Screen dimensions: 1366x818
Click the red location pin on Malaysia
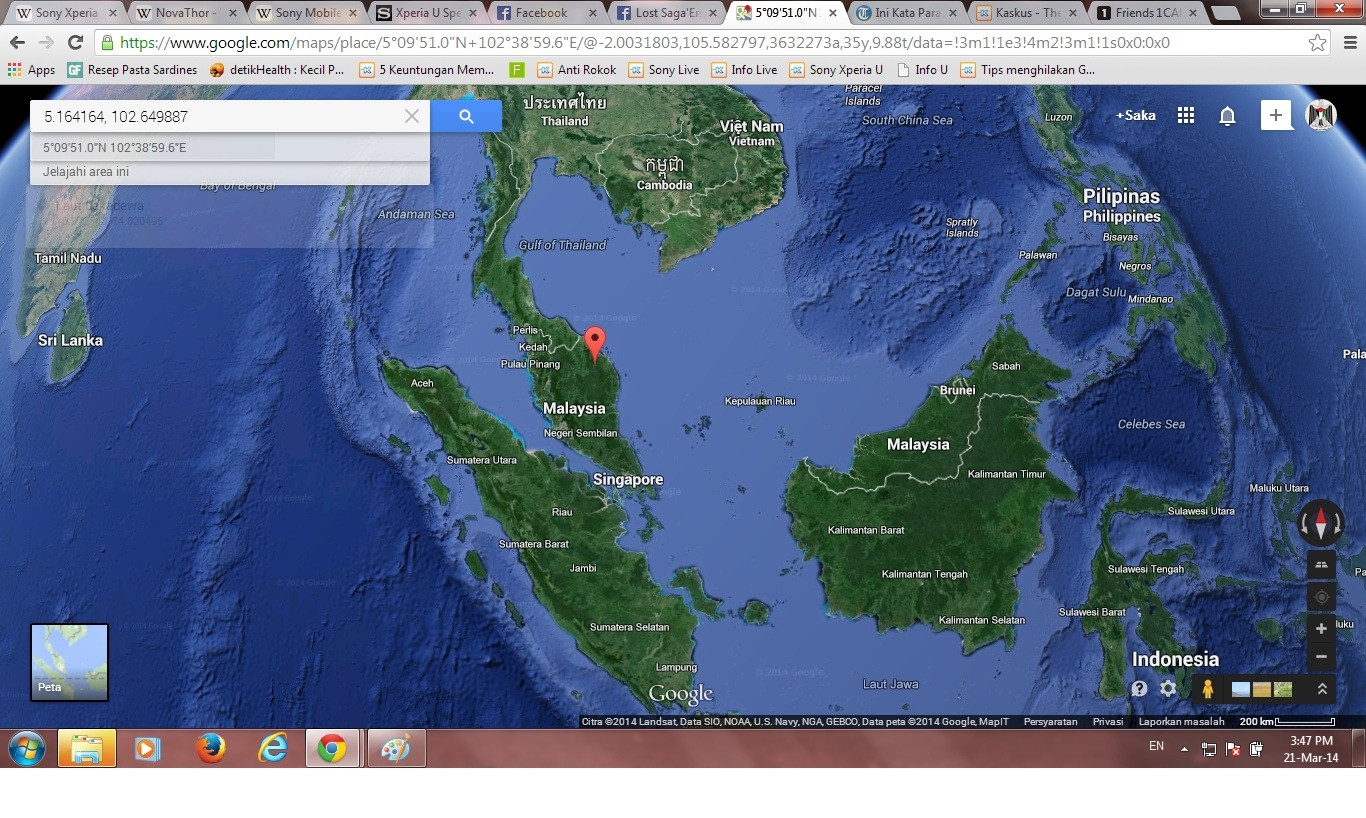click(x=595, y=344)
